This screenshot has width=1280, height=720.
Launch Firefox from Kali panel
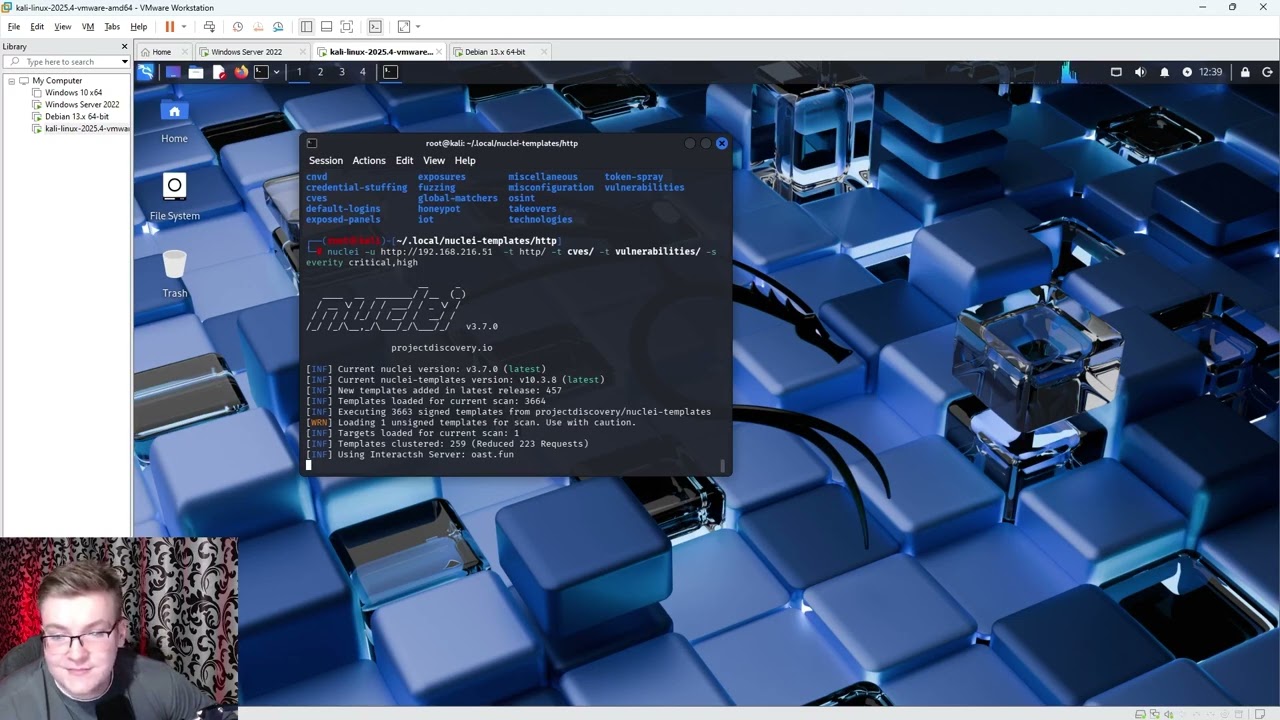click(x=241, y=72)
